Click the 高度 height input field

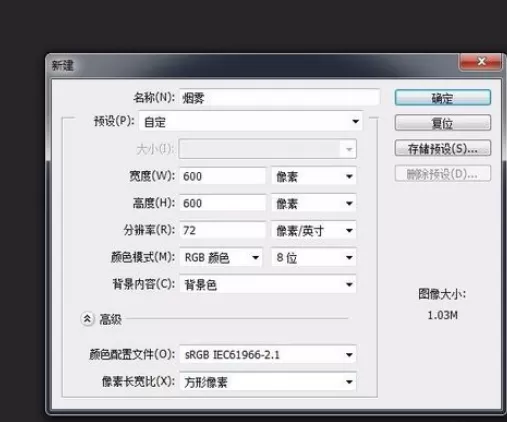click(222, 203)
